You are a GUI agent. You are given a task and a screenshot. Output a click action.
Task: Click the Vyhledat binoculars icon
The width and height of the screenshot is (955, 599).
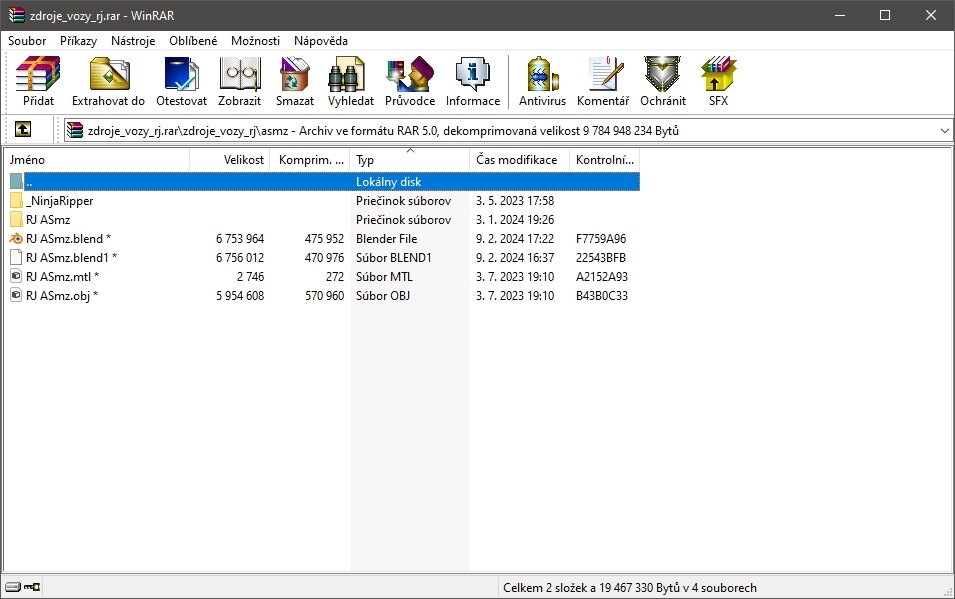[x=347, y=74]
